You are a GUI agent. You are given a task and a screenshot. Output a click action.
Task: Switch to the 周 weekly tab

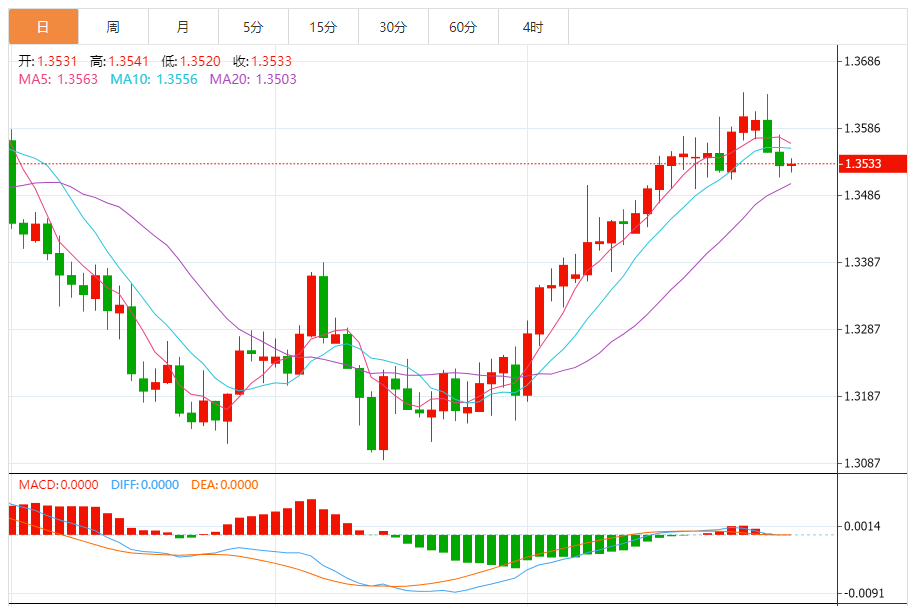pyautogui.click(x=113, y=26)
